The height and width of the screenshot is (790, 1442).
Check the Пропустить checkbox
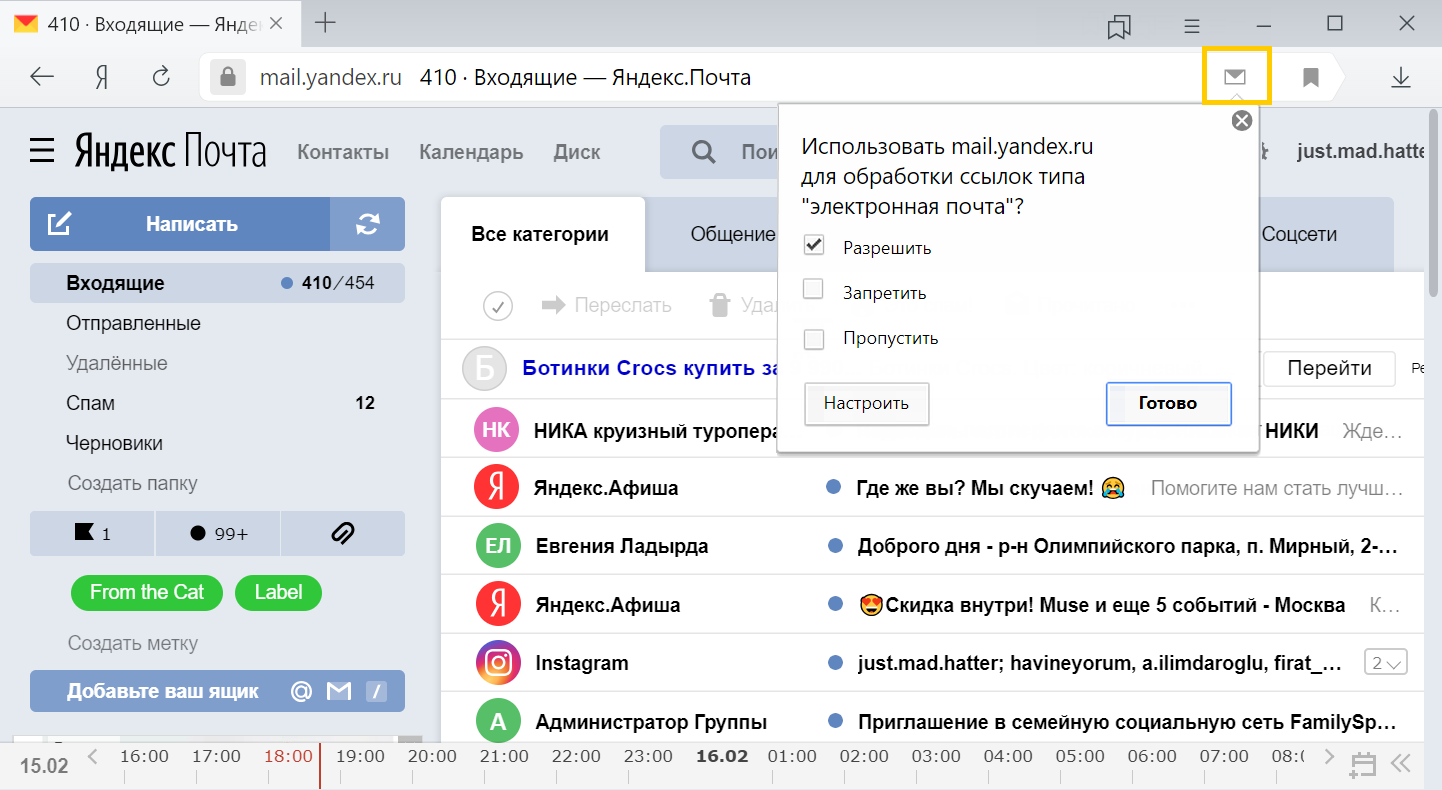814,340
